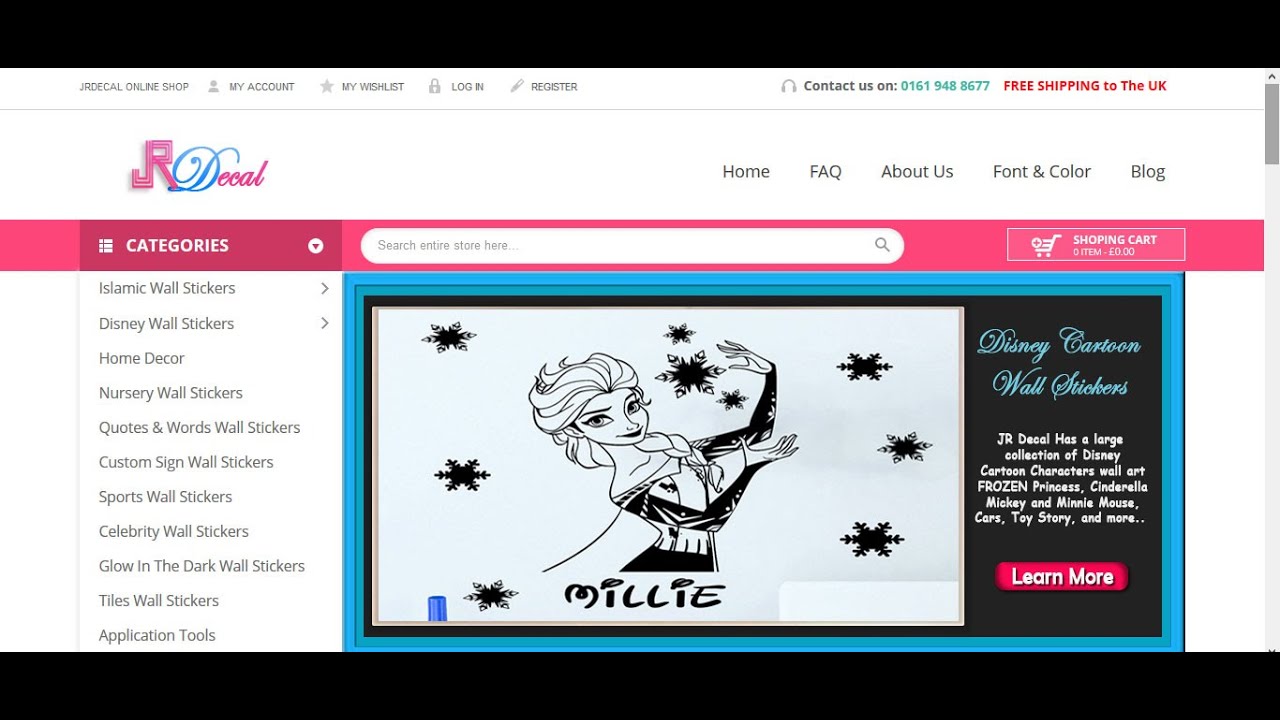Click the Categories grid icon
This screenshot has height=720, width=1280.
point(106,246)
